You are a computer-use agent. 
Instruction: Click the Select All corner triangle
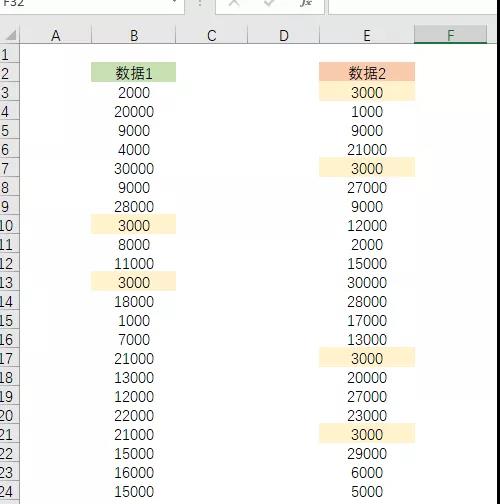pos(11,35)
